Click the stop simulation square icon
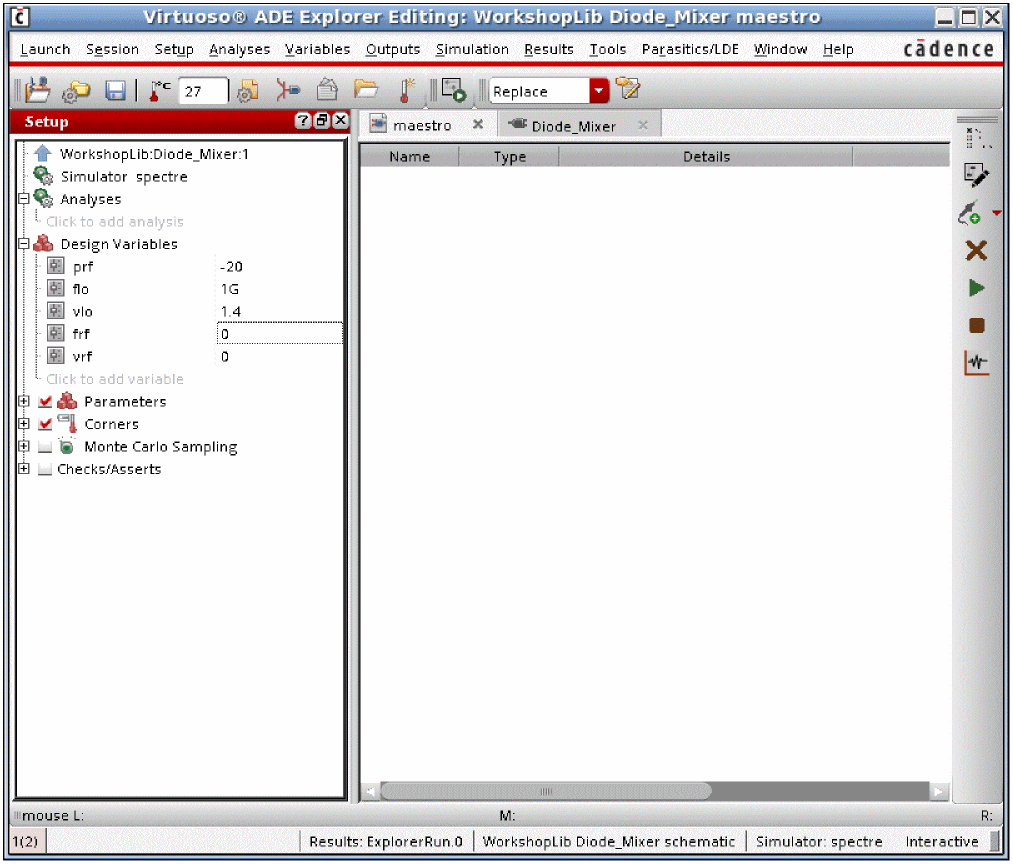This screenshot has width=1013, height=864. point(976,326)
